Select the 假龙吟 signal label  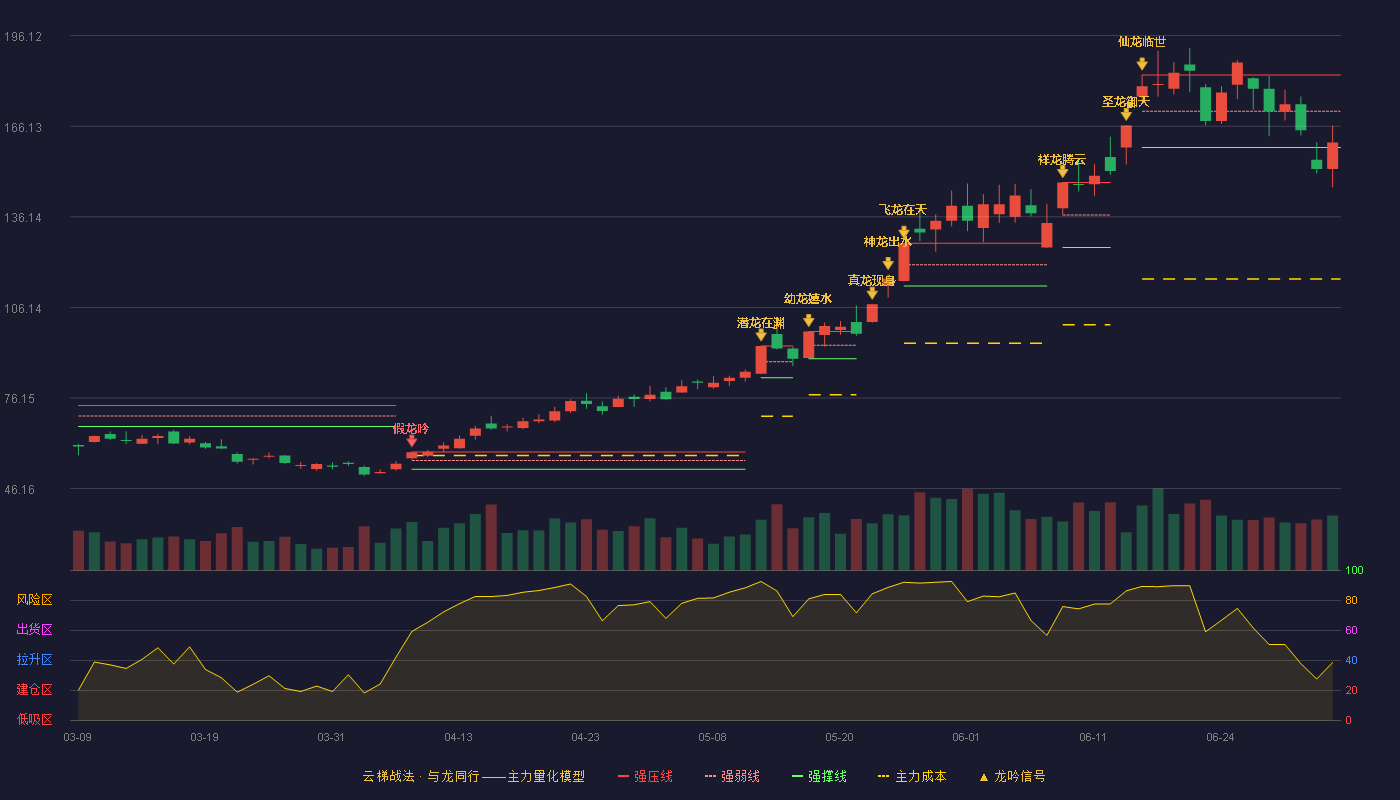point(411,429)
